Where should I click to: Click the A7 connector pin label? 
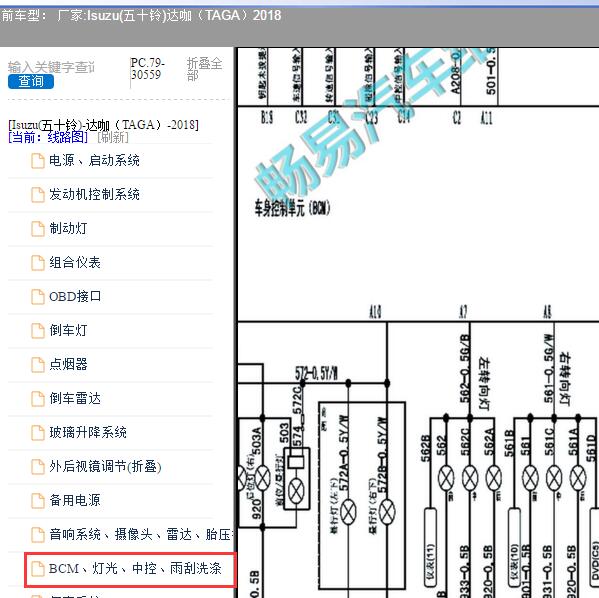463,312
